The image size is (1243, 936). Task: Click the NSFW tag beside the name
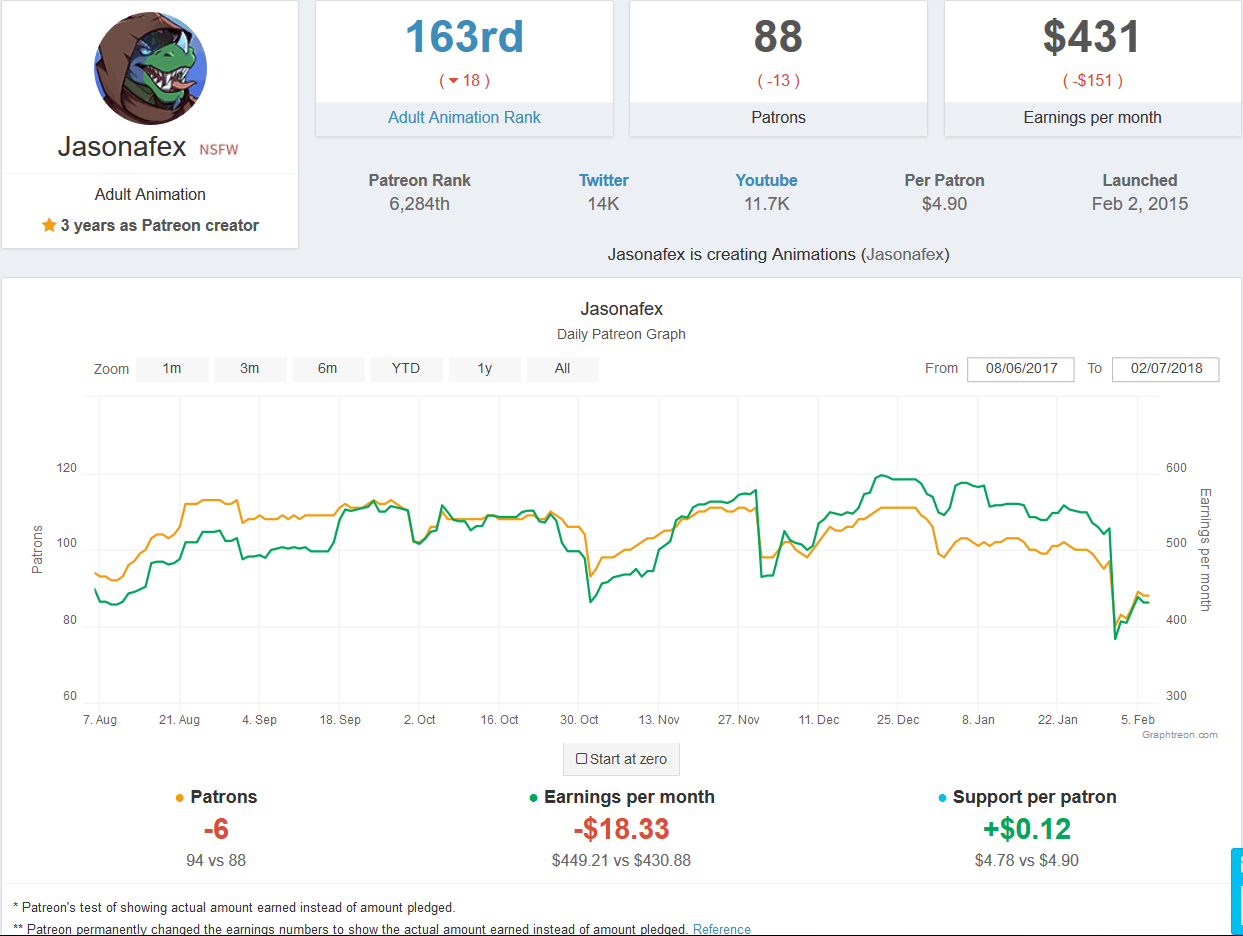(x=219, y=150)
